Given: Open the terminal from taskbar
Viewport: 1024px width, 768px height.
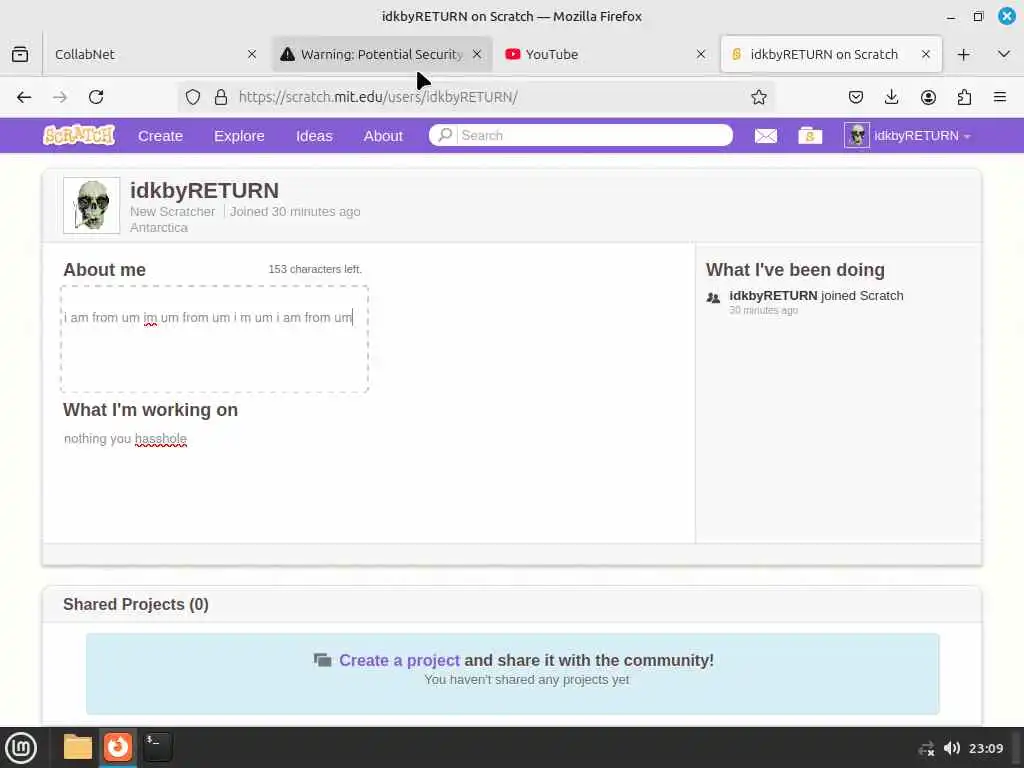Looking at the screenshot, I should [x=157, y=747].
